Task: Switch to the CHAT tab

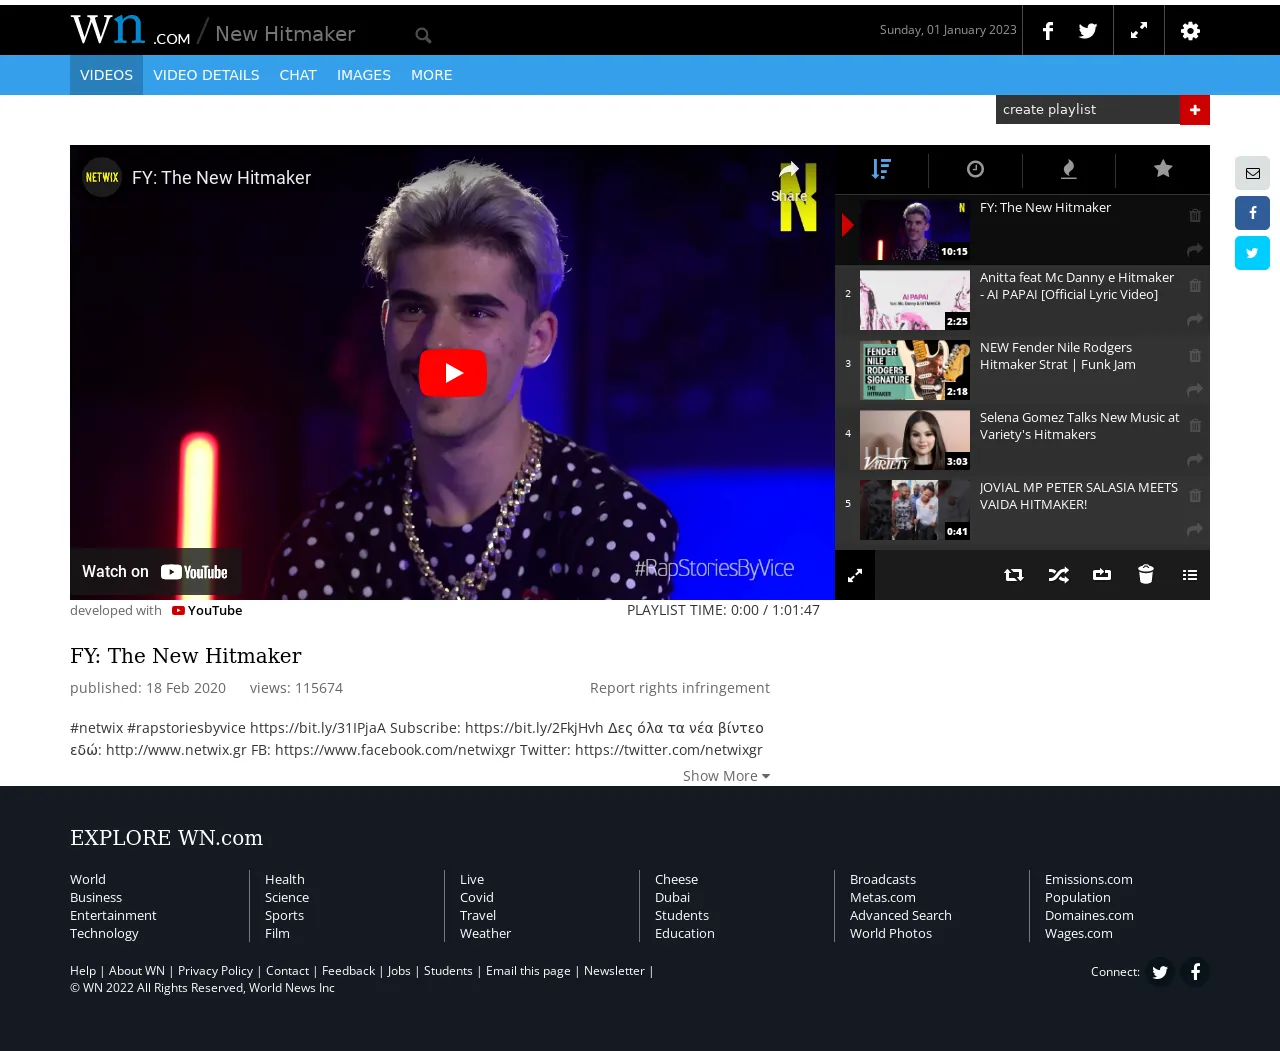Action: pyautogui.click(x=298, y=75)
